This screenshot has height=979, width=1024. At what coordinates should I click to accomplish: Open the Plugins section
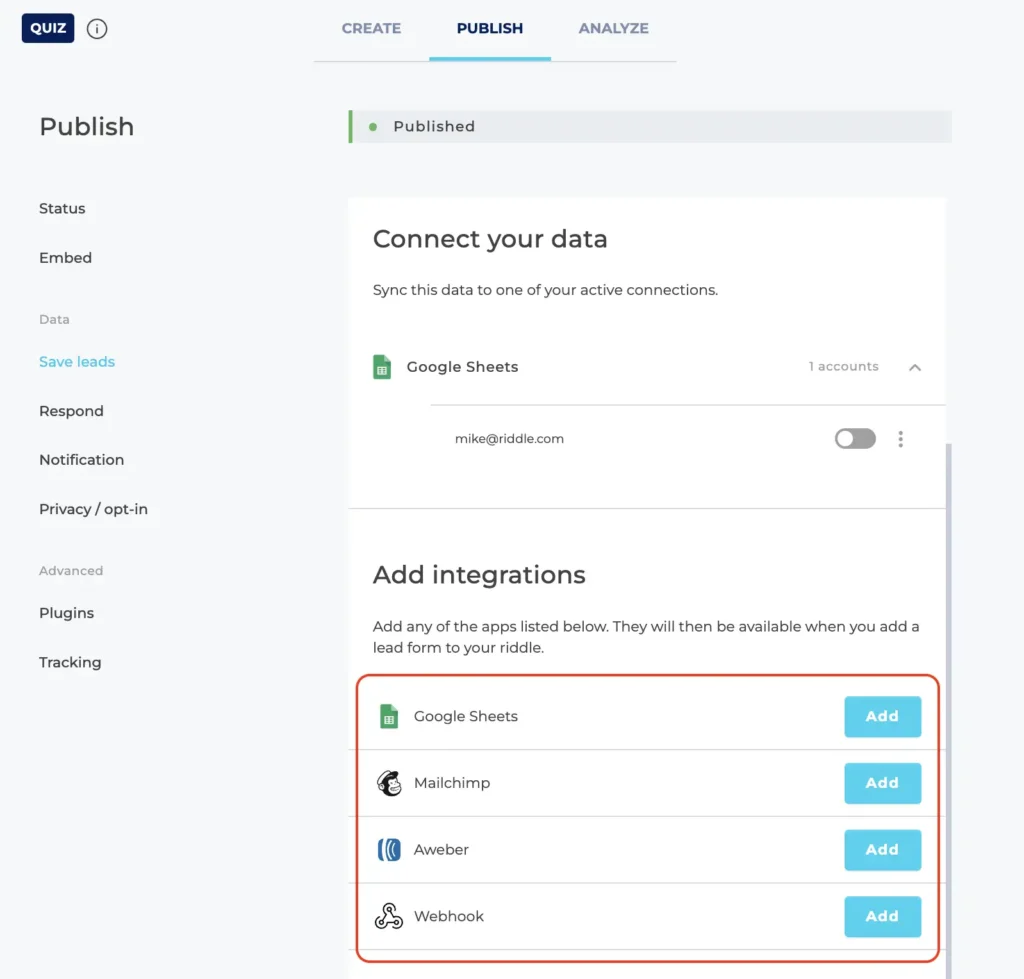(67, 613)
